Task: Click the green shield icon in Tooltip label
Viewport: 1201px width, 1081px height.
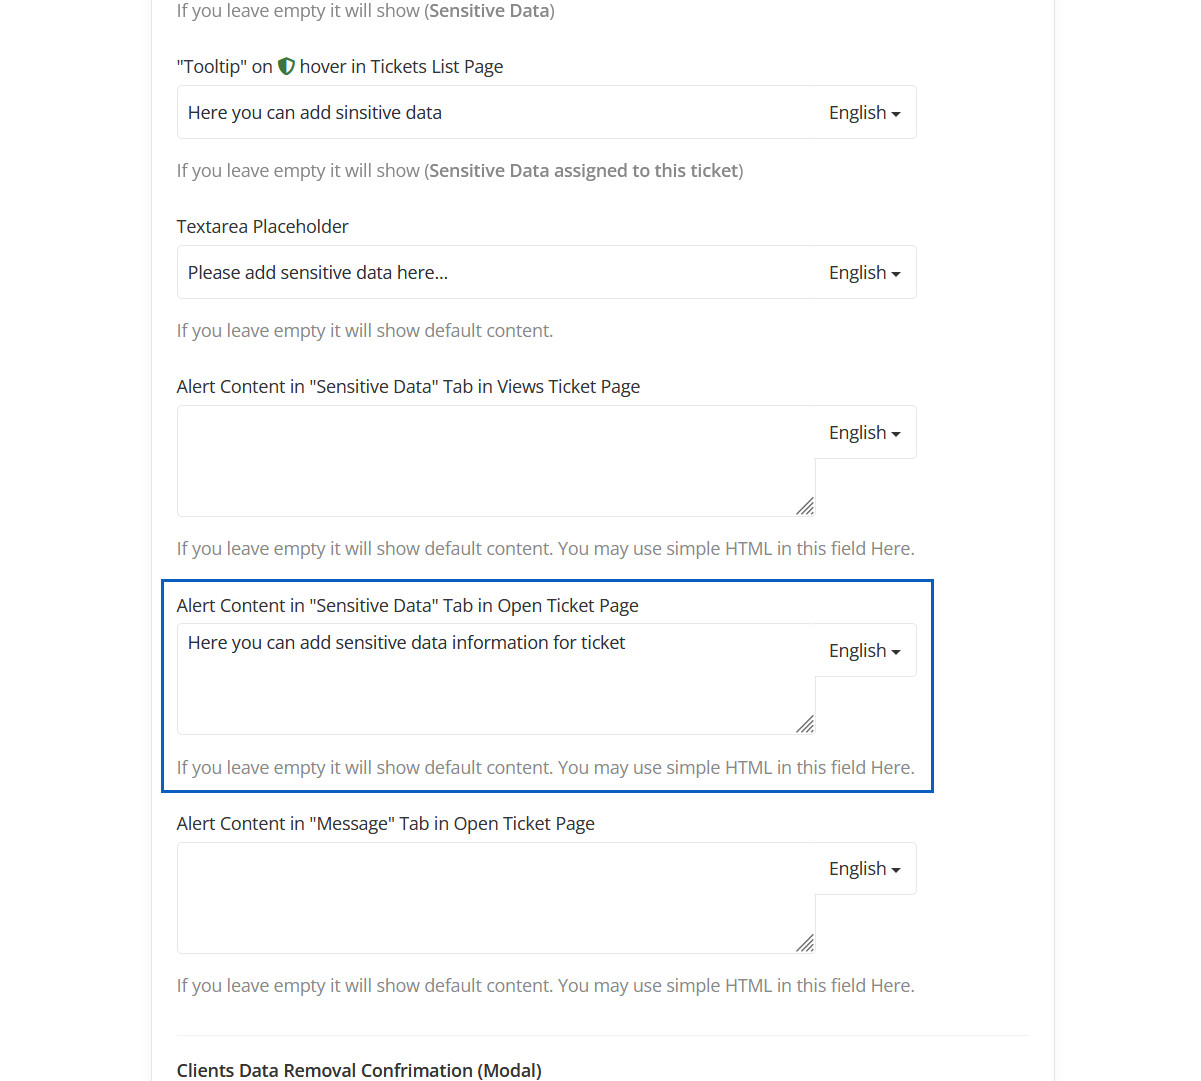Action: pyautogui.click(x=286, y=67)
